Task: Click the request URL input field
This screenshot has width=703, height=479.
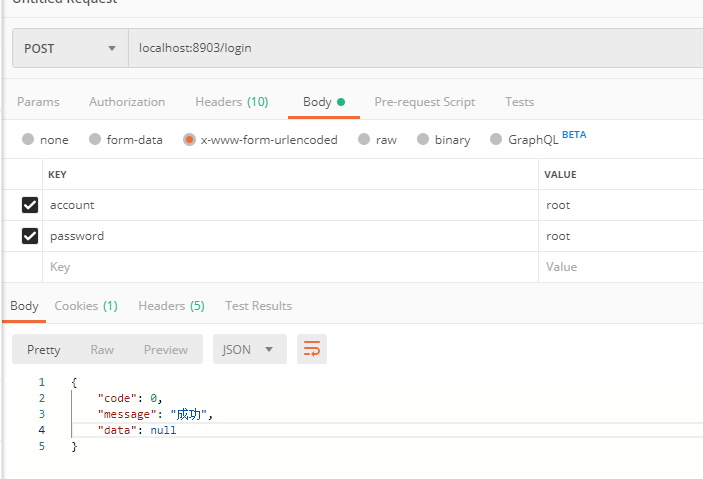Action: [400, 48]
